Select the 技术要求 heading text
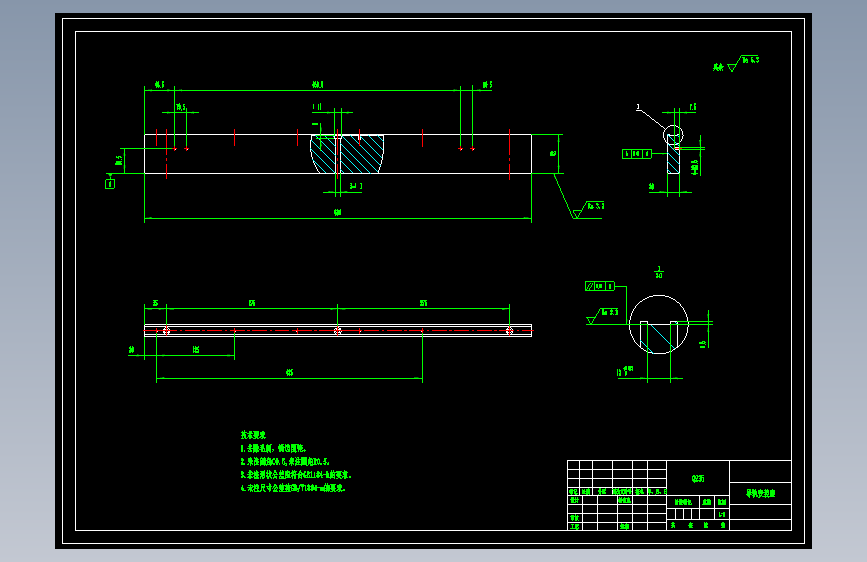Image resolution: width=867 pixels, height=562 pixels. click(x=253, y=435)
